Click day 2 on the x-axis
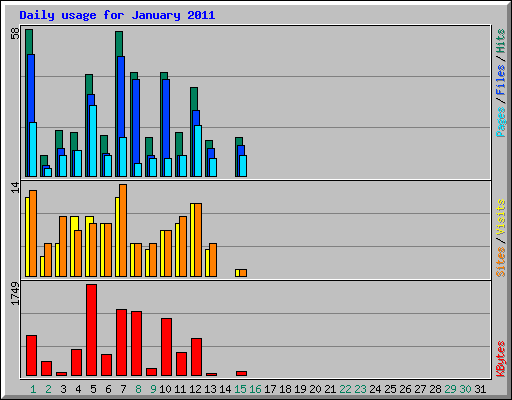The height and width of the screenshot is (400, 512). (x=48, y=389)
